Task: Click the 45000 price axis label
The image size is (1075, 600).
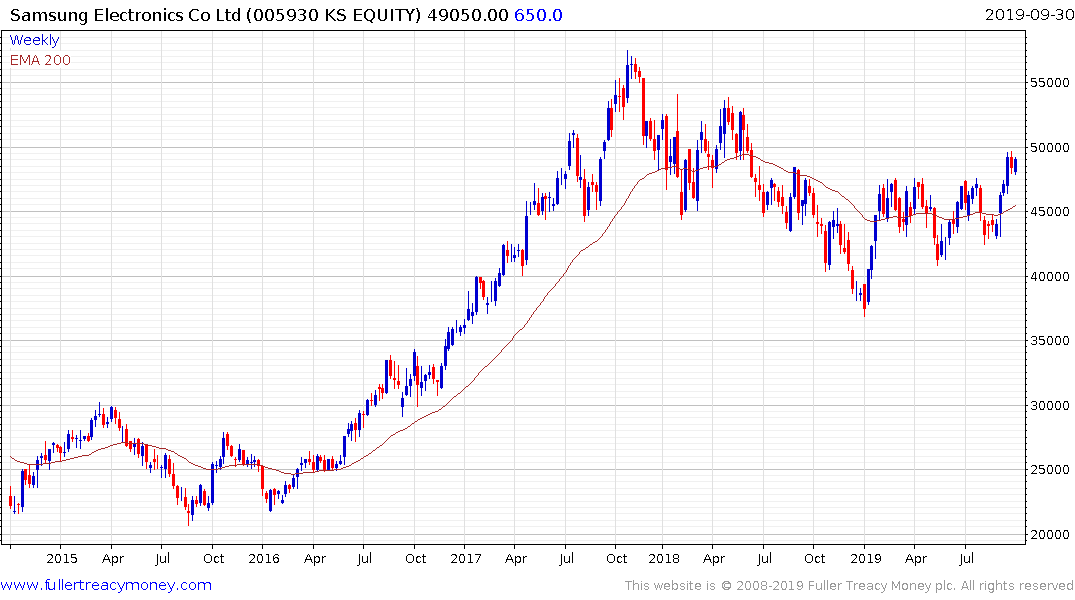Action: pos(1049,212)
